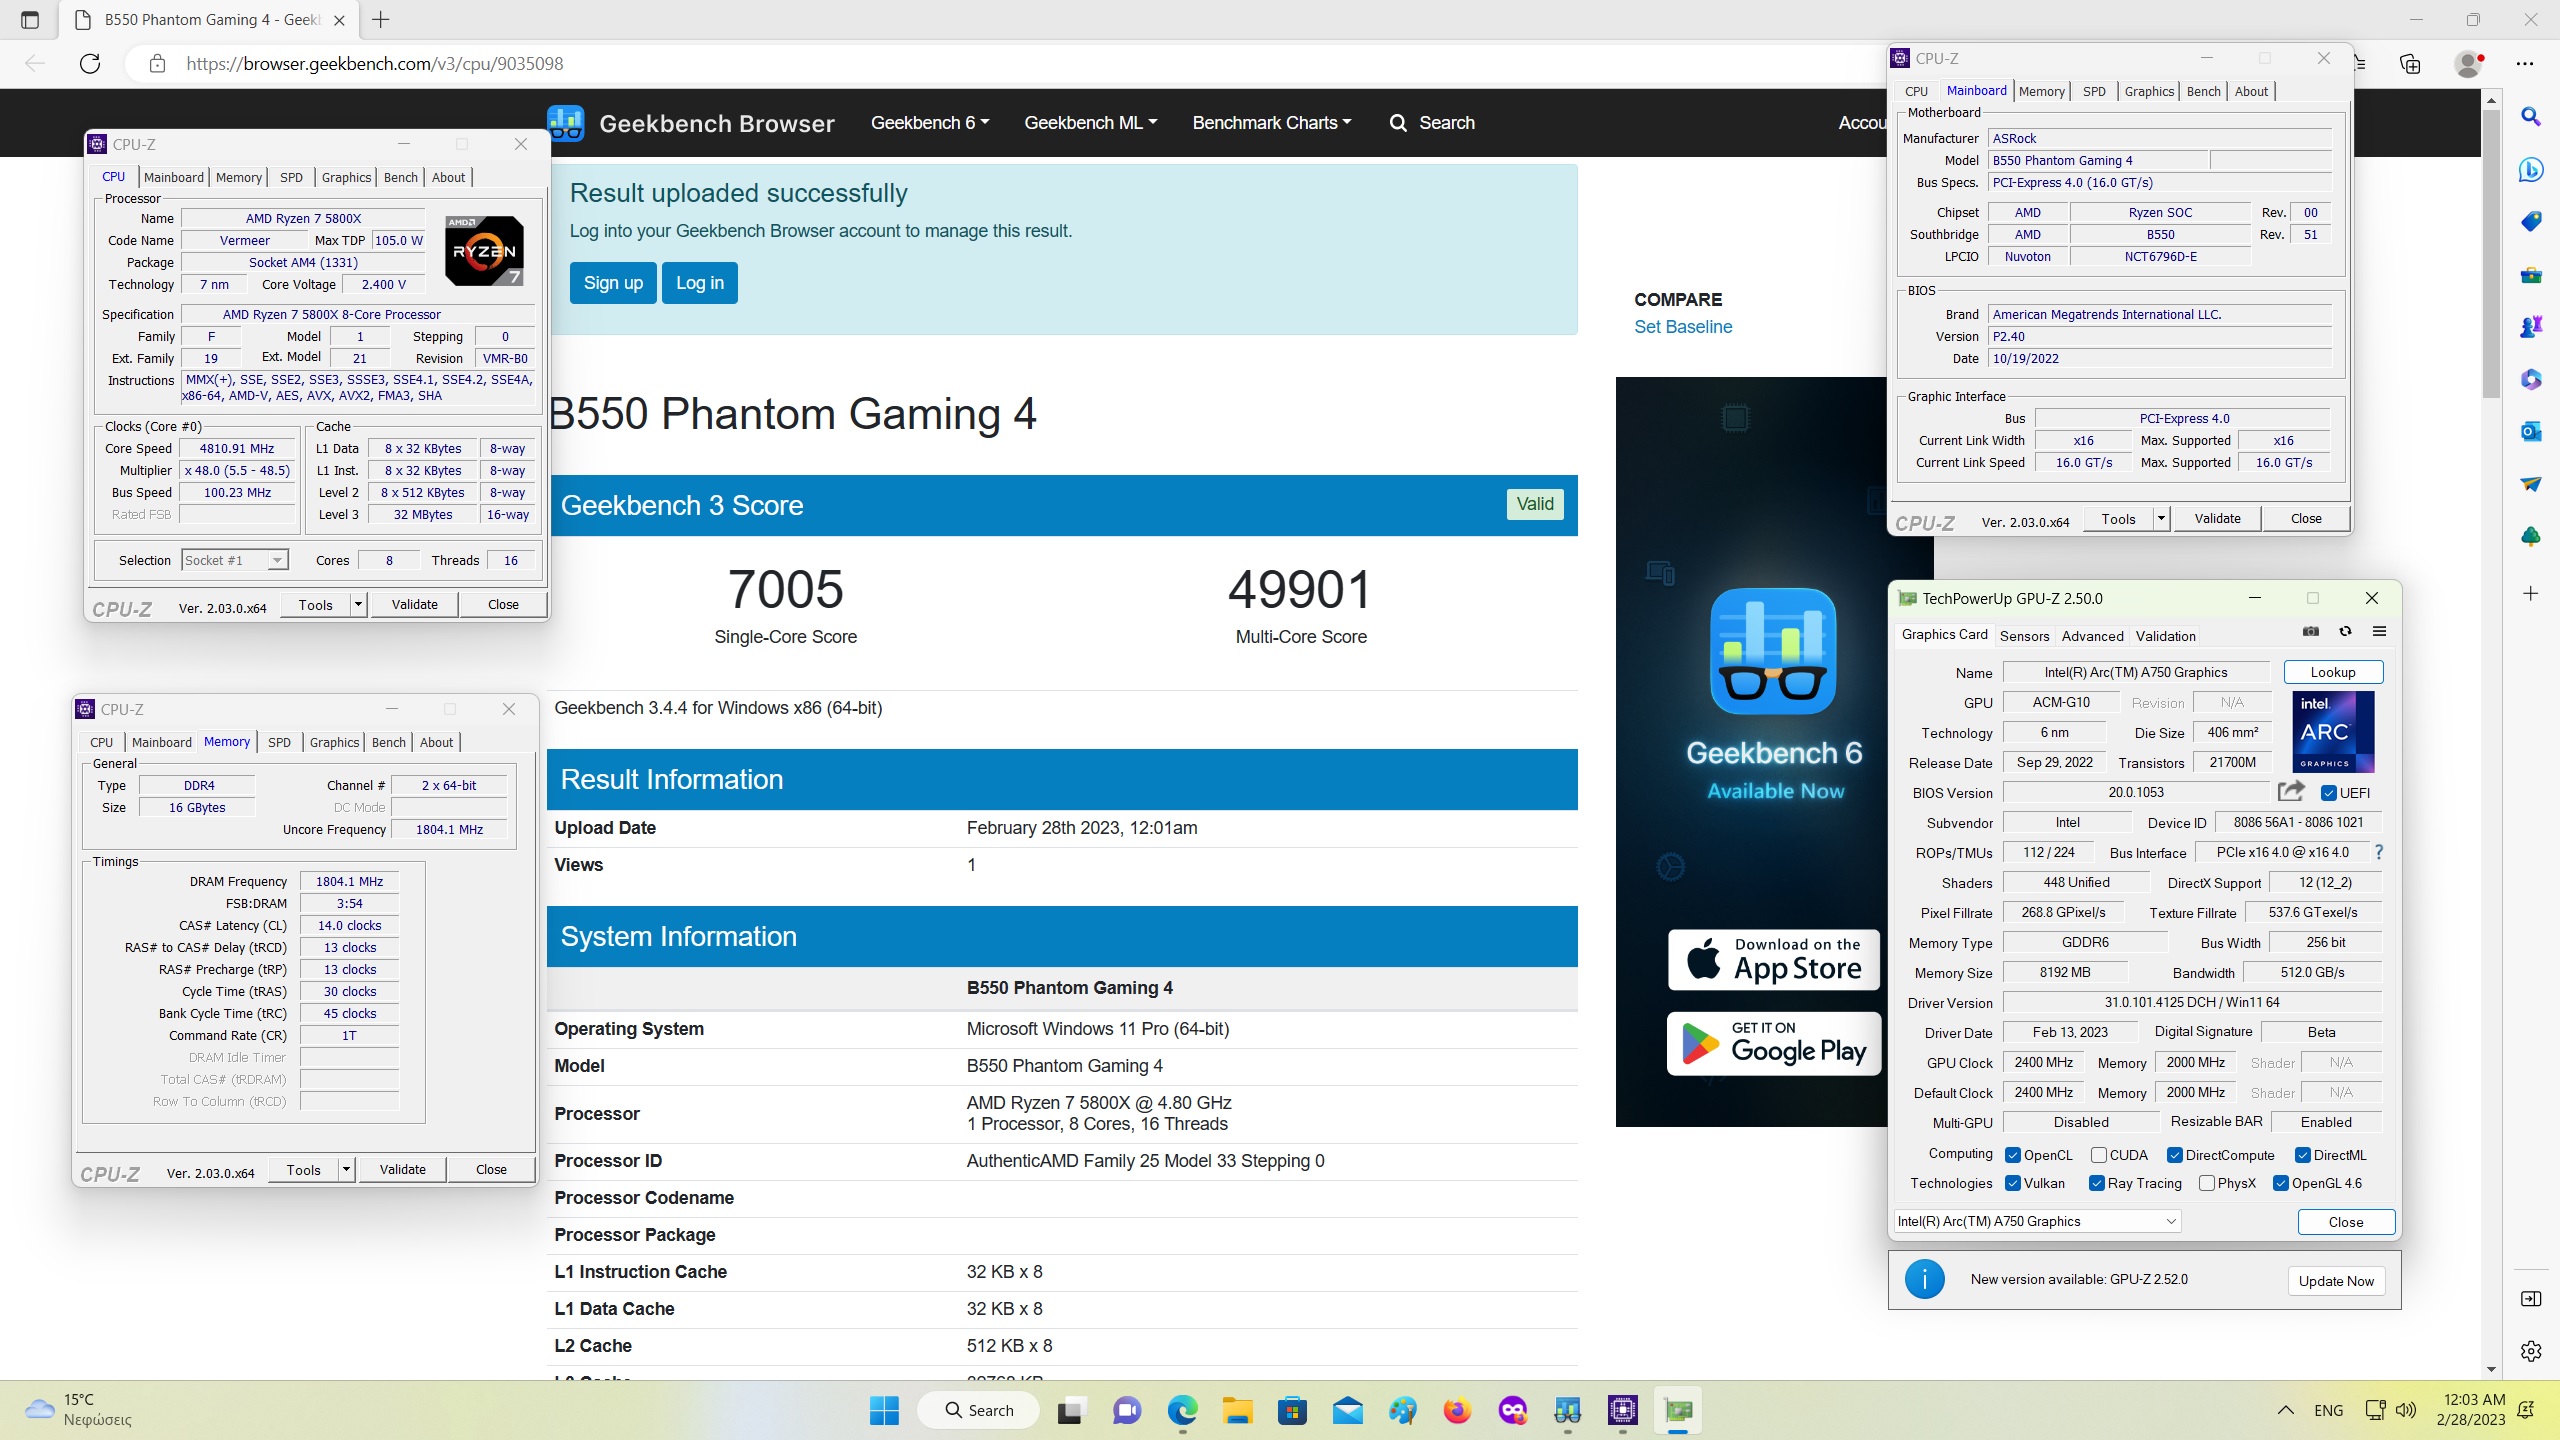Screen dimensions: 2560x1440
Task: Click the Edge sidebar add plus icon
Action: [x=2531, y=594]
